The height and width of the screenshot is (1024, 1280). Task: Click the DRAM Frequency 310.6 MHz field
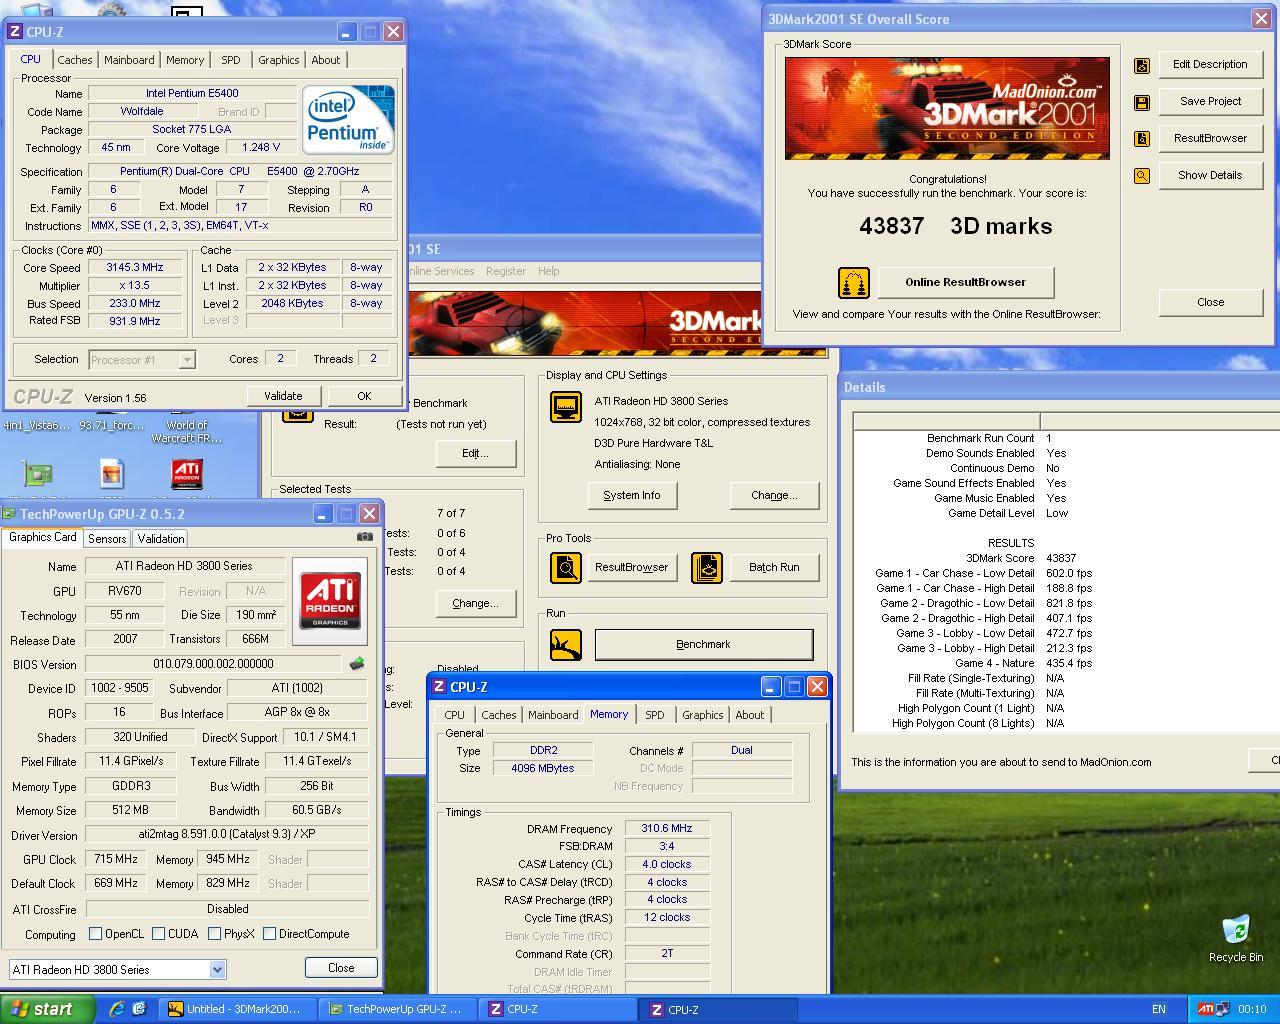[667, 829]
